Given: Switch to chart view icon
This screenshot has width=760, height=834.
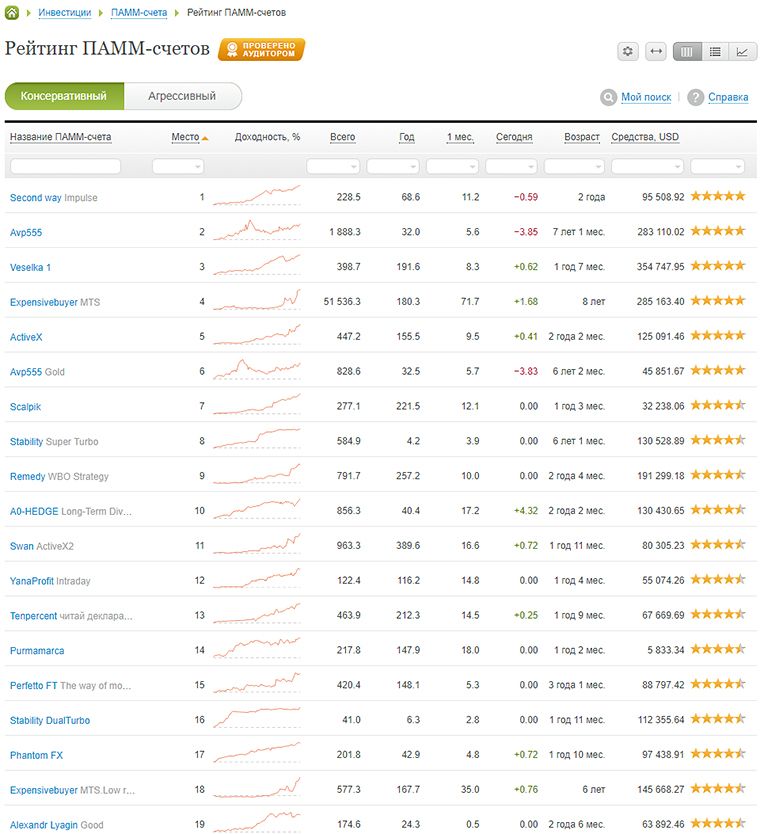Looking at the screenshot, I should pyautogui.click(x=743, y=52).
